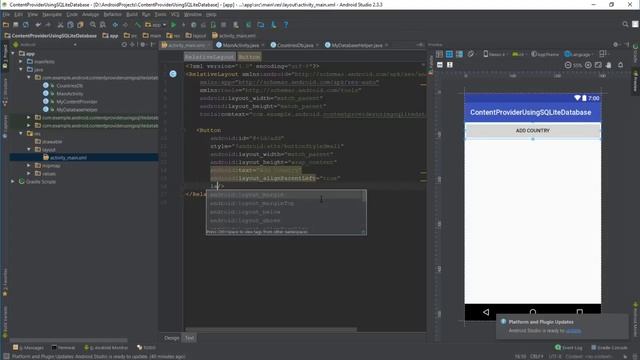Click the Make Project build icon

pyautogui.click(x=138, y=25)
